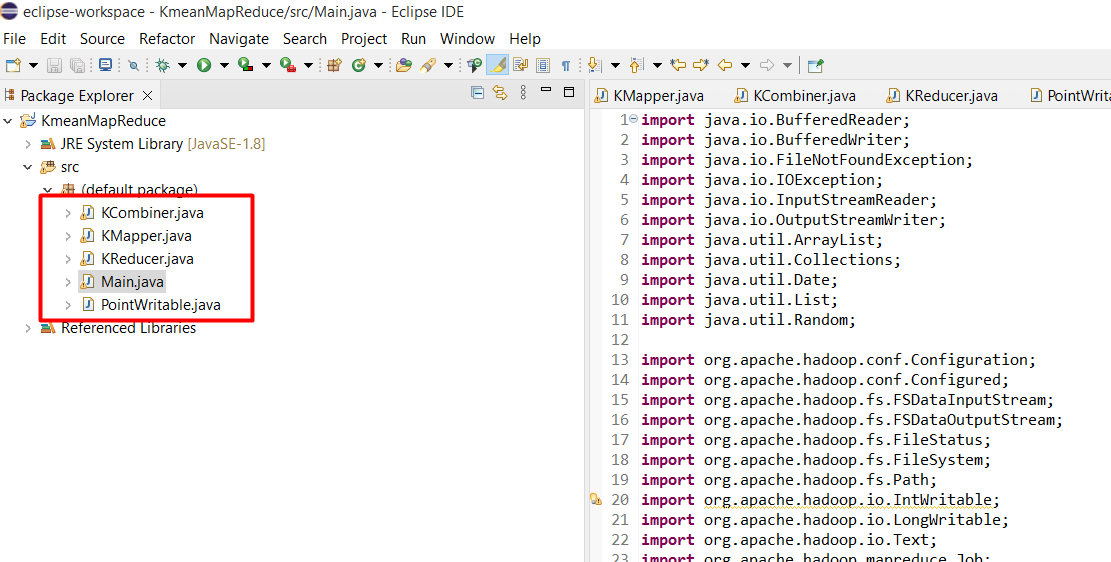
Task: Close the Package Explorer view tab
Action: pyautogui.click(x=147, y=96)
